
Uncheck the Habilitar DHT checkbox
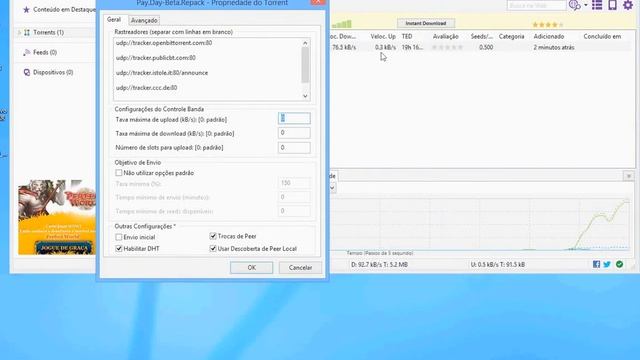(x=119, y=249)
